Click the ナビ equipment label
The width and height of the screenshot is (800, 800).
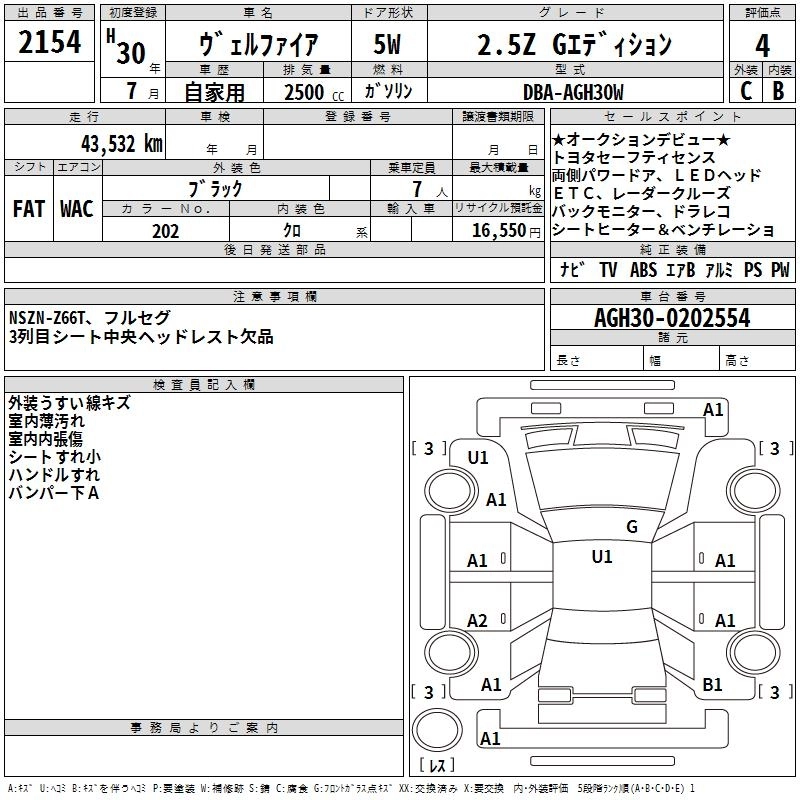pyautogui.click(x=572, y=270)
